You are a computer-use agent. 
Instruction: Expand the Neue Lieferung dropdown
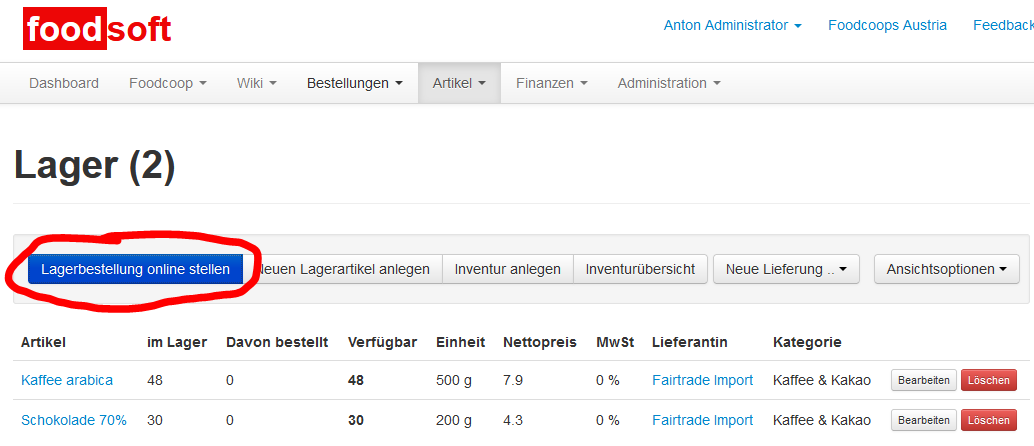[x=786, y=269]
